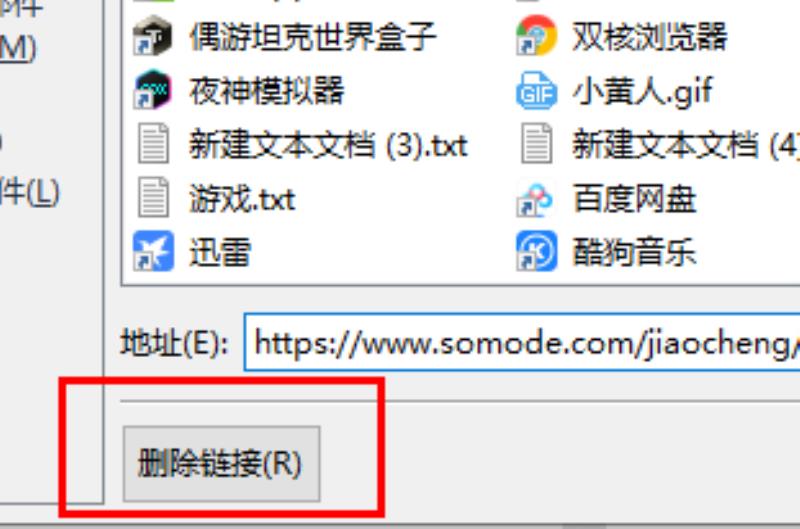Screen dimensions: 800x529
Task: Select the 双核浏览器 entry name
Action: pyautogui.click(x=649, y=37)
